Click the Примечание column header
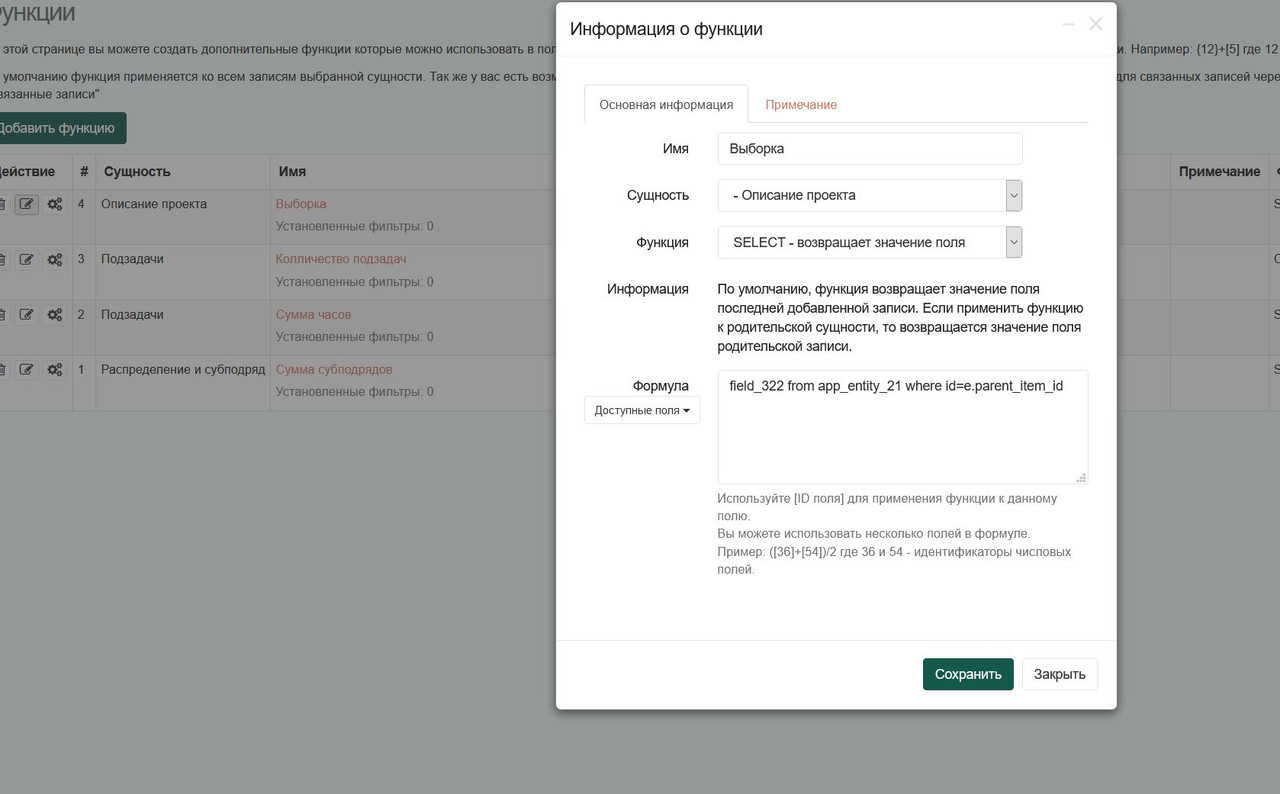 pos(1219,172)
